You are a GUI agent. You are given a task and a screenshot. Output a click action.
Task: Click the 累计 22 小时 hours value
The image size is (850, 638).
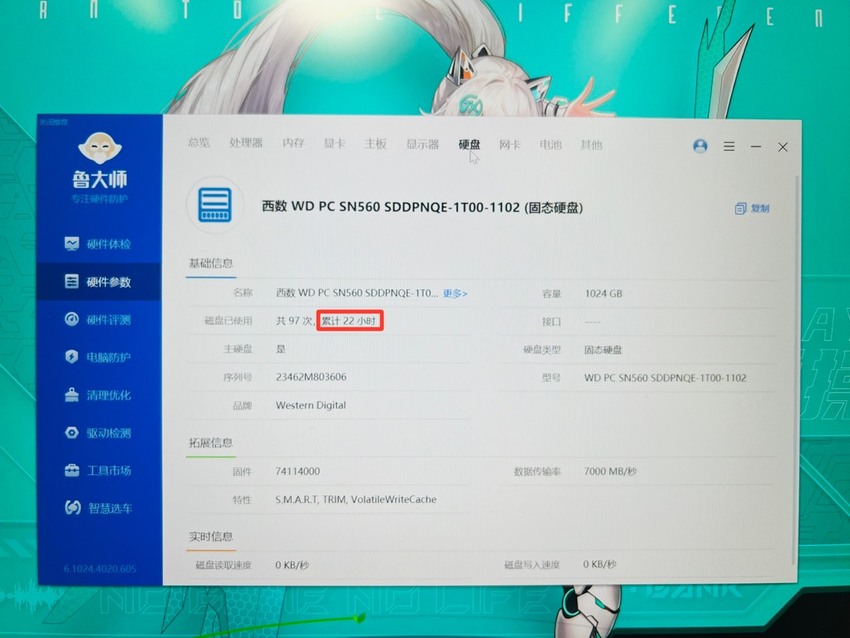coord(350,320)
